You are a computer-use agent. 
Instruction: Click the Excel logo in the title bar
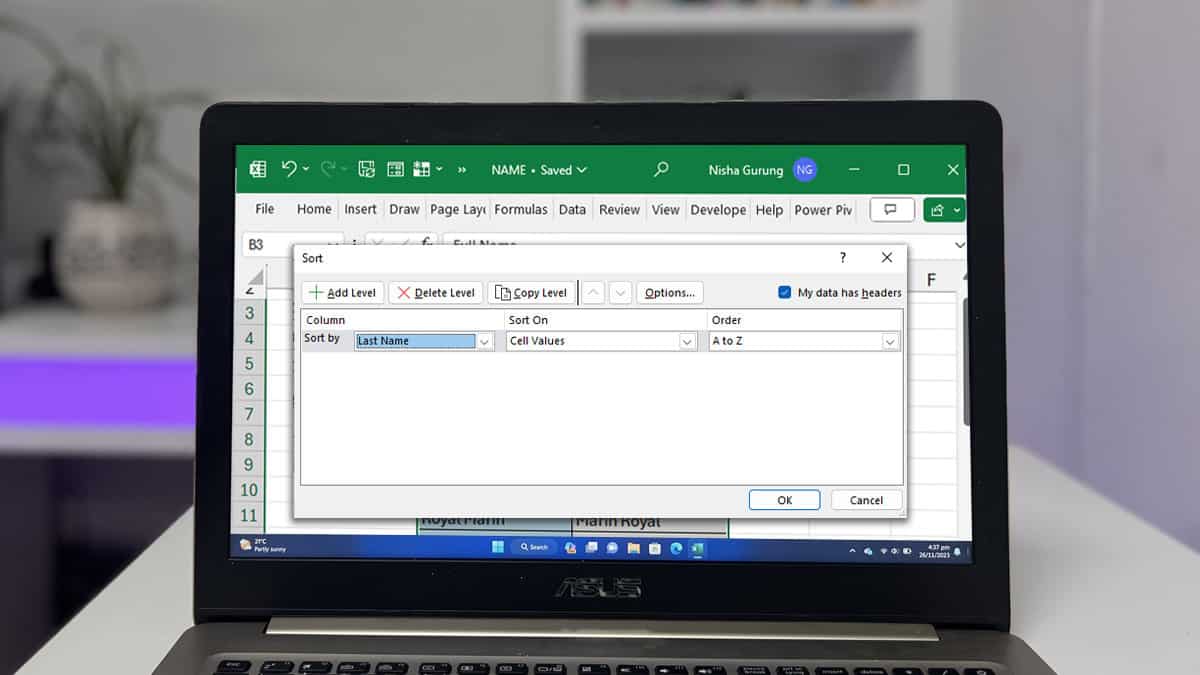258,170
